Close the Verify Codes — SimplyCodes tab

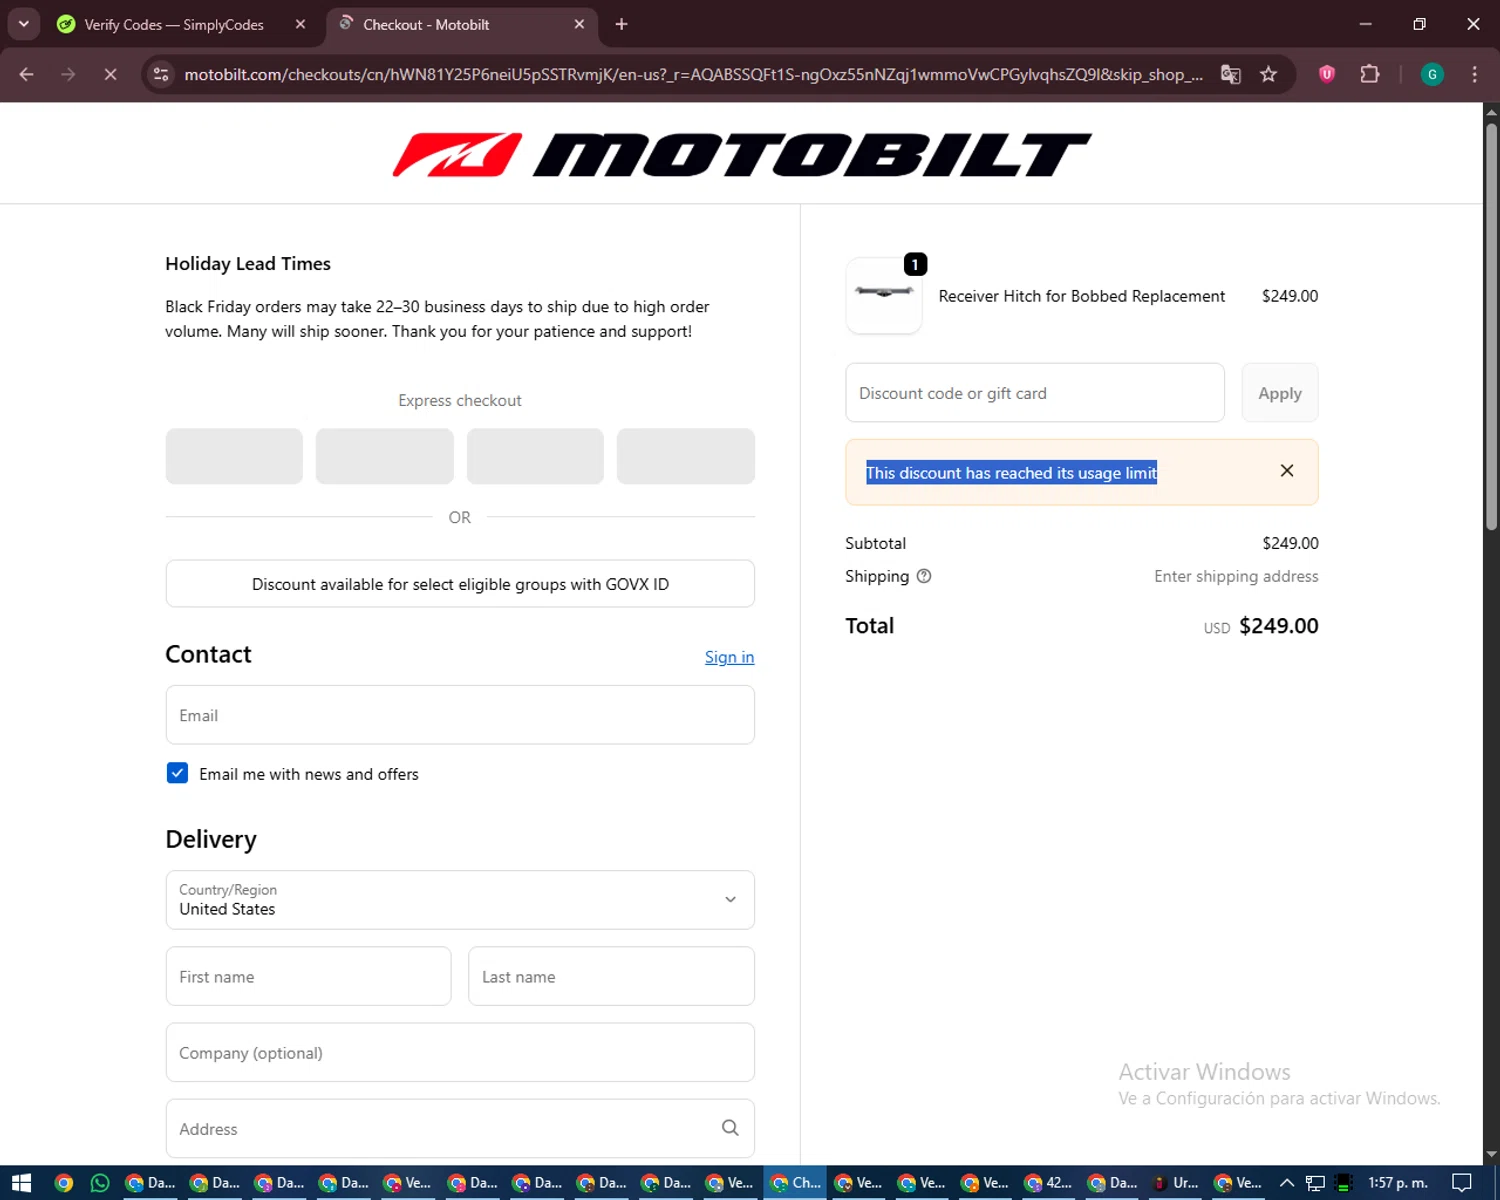(x=300, y=24)
